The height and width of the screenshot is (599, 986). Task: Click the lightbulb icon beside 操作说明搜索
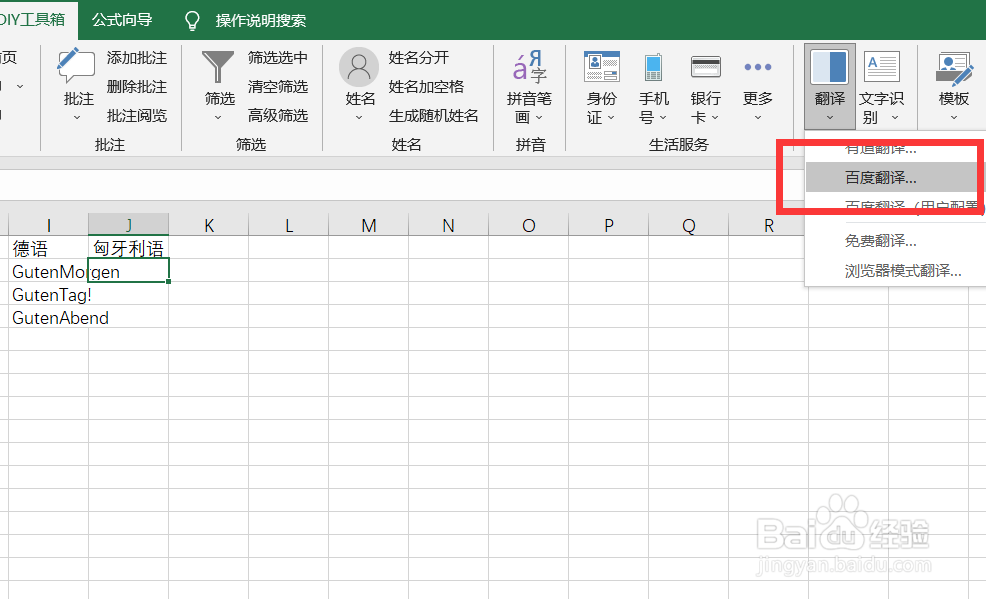click(192, 21)
